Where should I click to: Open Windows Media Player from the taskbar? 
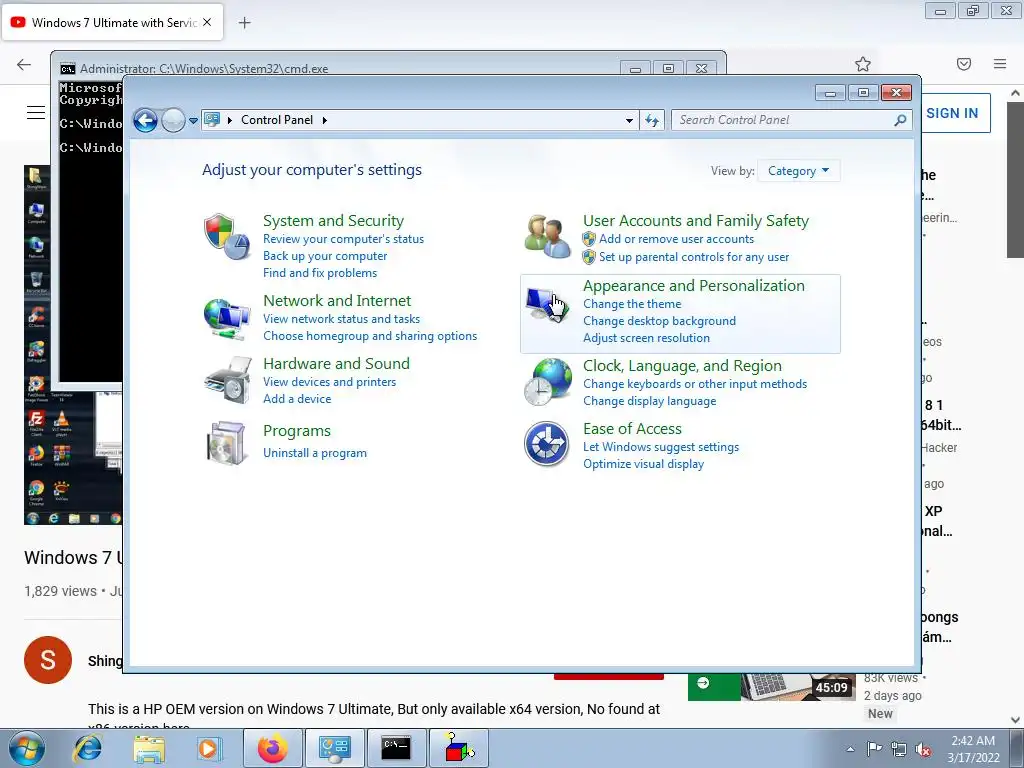tap(209, 748)
